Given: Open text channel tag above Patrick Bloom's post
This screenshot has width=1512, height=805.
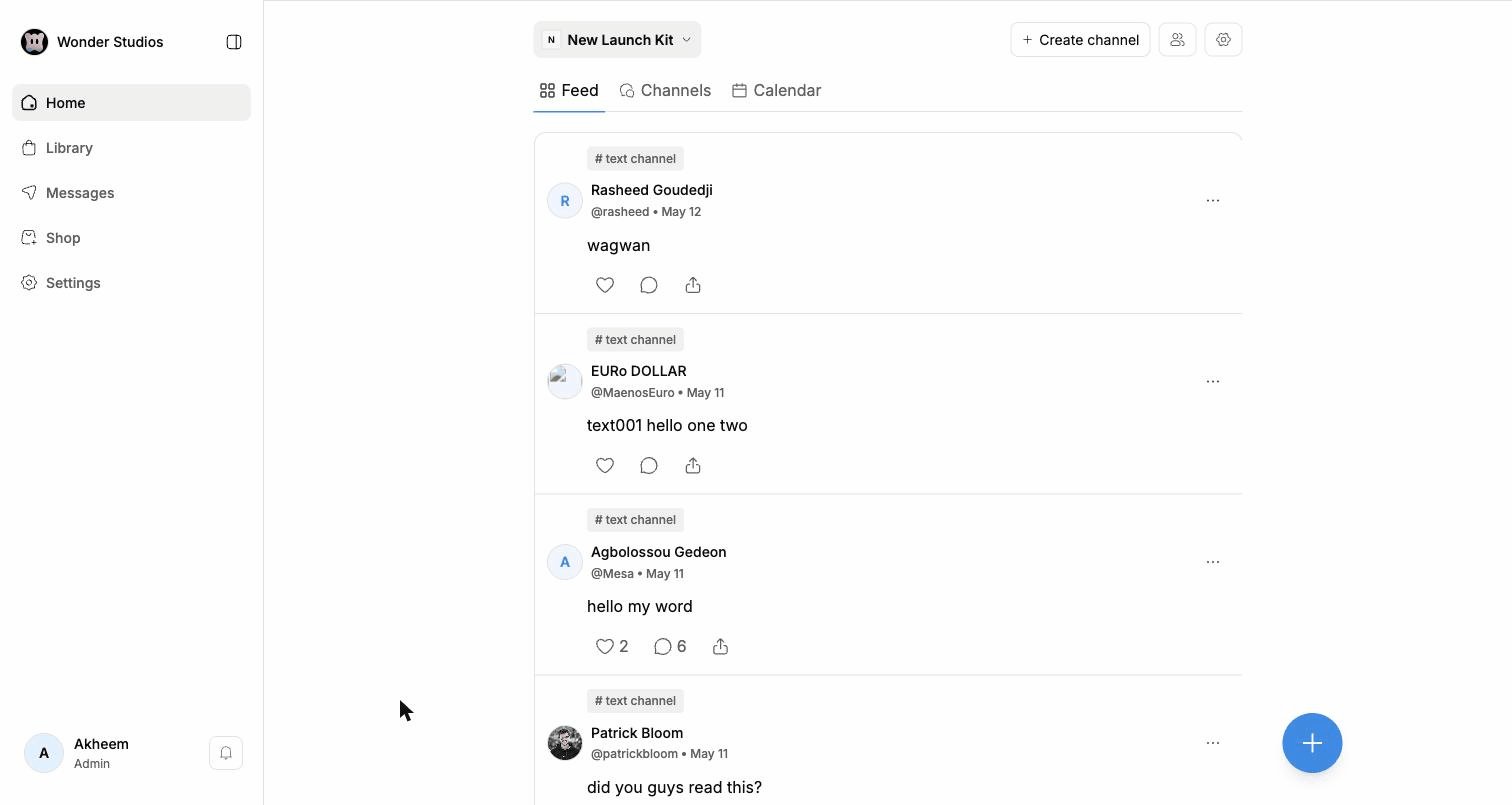Looking at the screenshot, I should click(635, 701).
